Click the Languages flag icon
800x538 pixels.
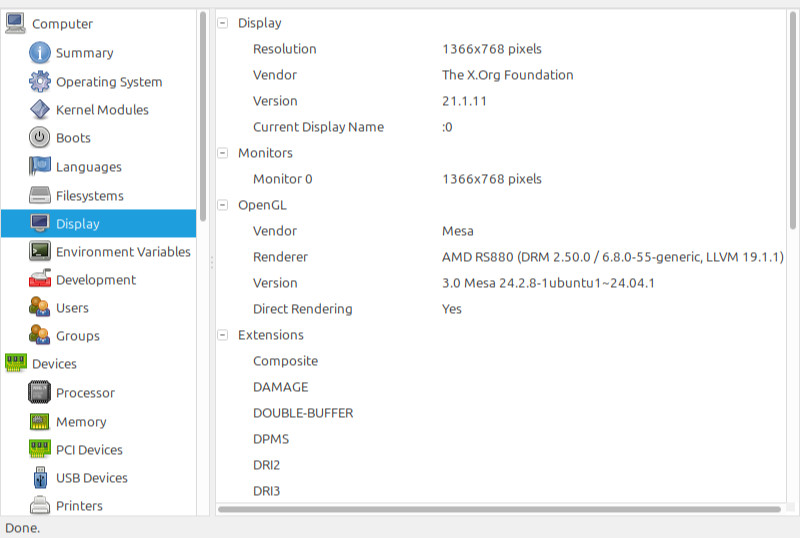40,166
